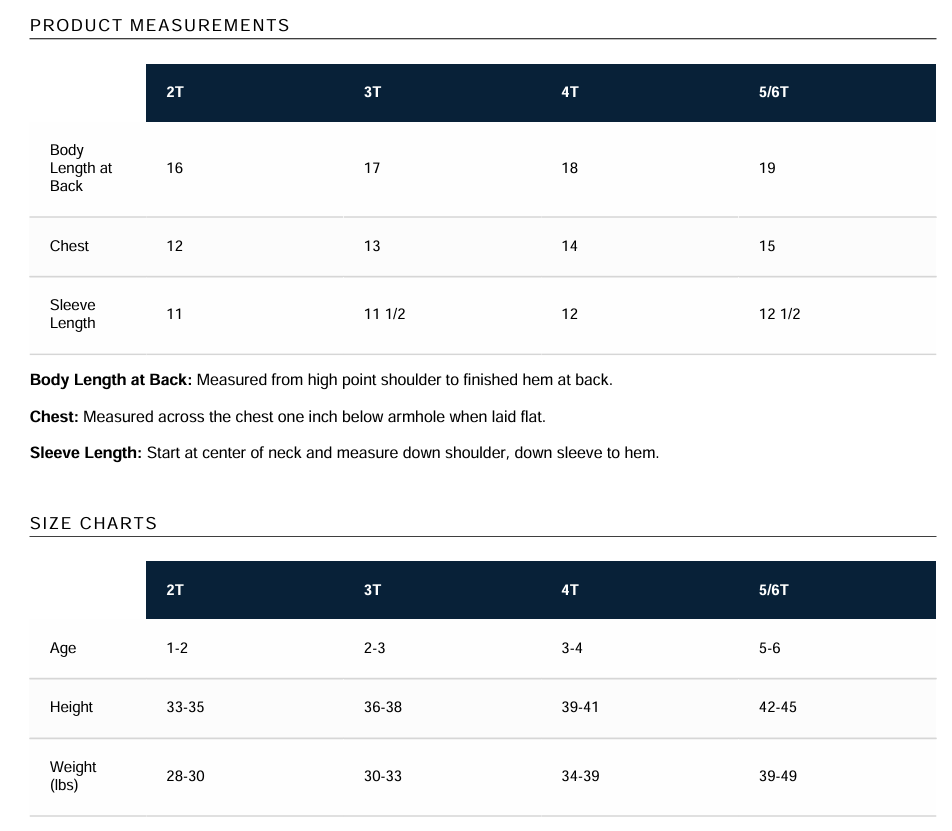
Task: Click the Body Length at Back row label
Action: pos(81,168)
